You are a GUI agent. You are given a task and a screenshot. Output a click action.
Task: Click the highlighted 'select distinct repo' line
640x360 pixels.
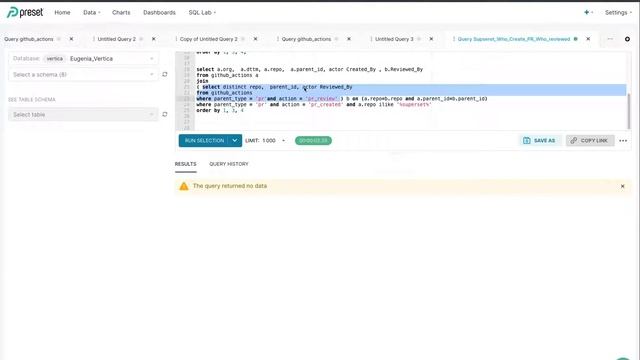click(274, 87)
